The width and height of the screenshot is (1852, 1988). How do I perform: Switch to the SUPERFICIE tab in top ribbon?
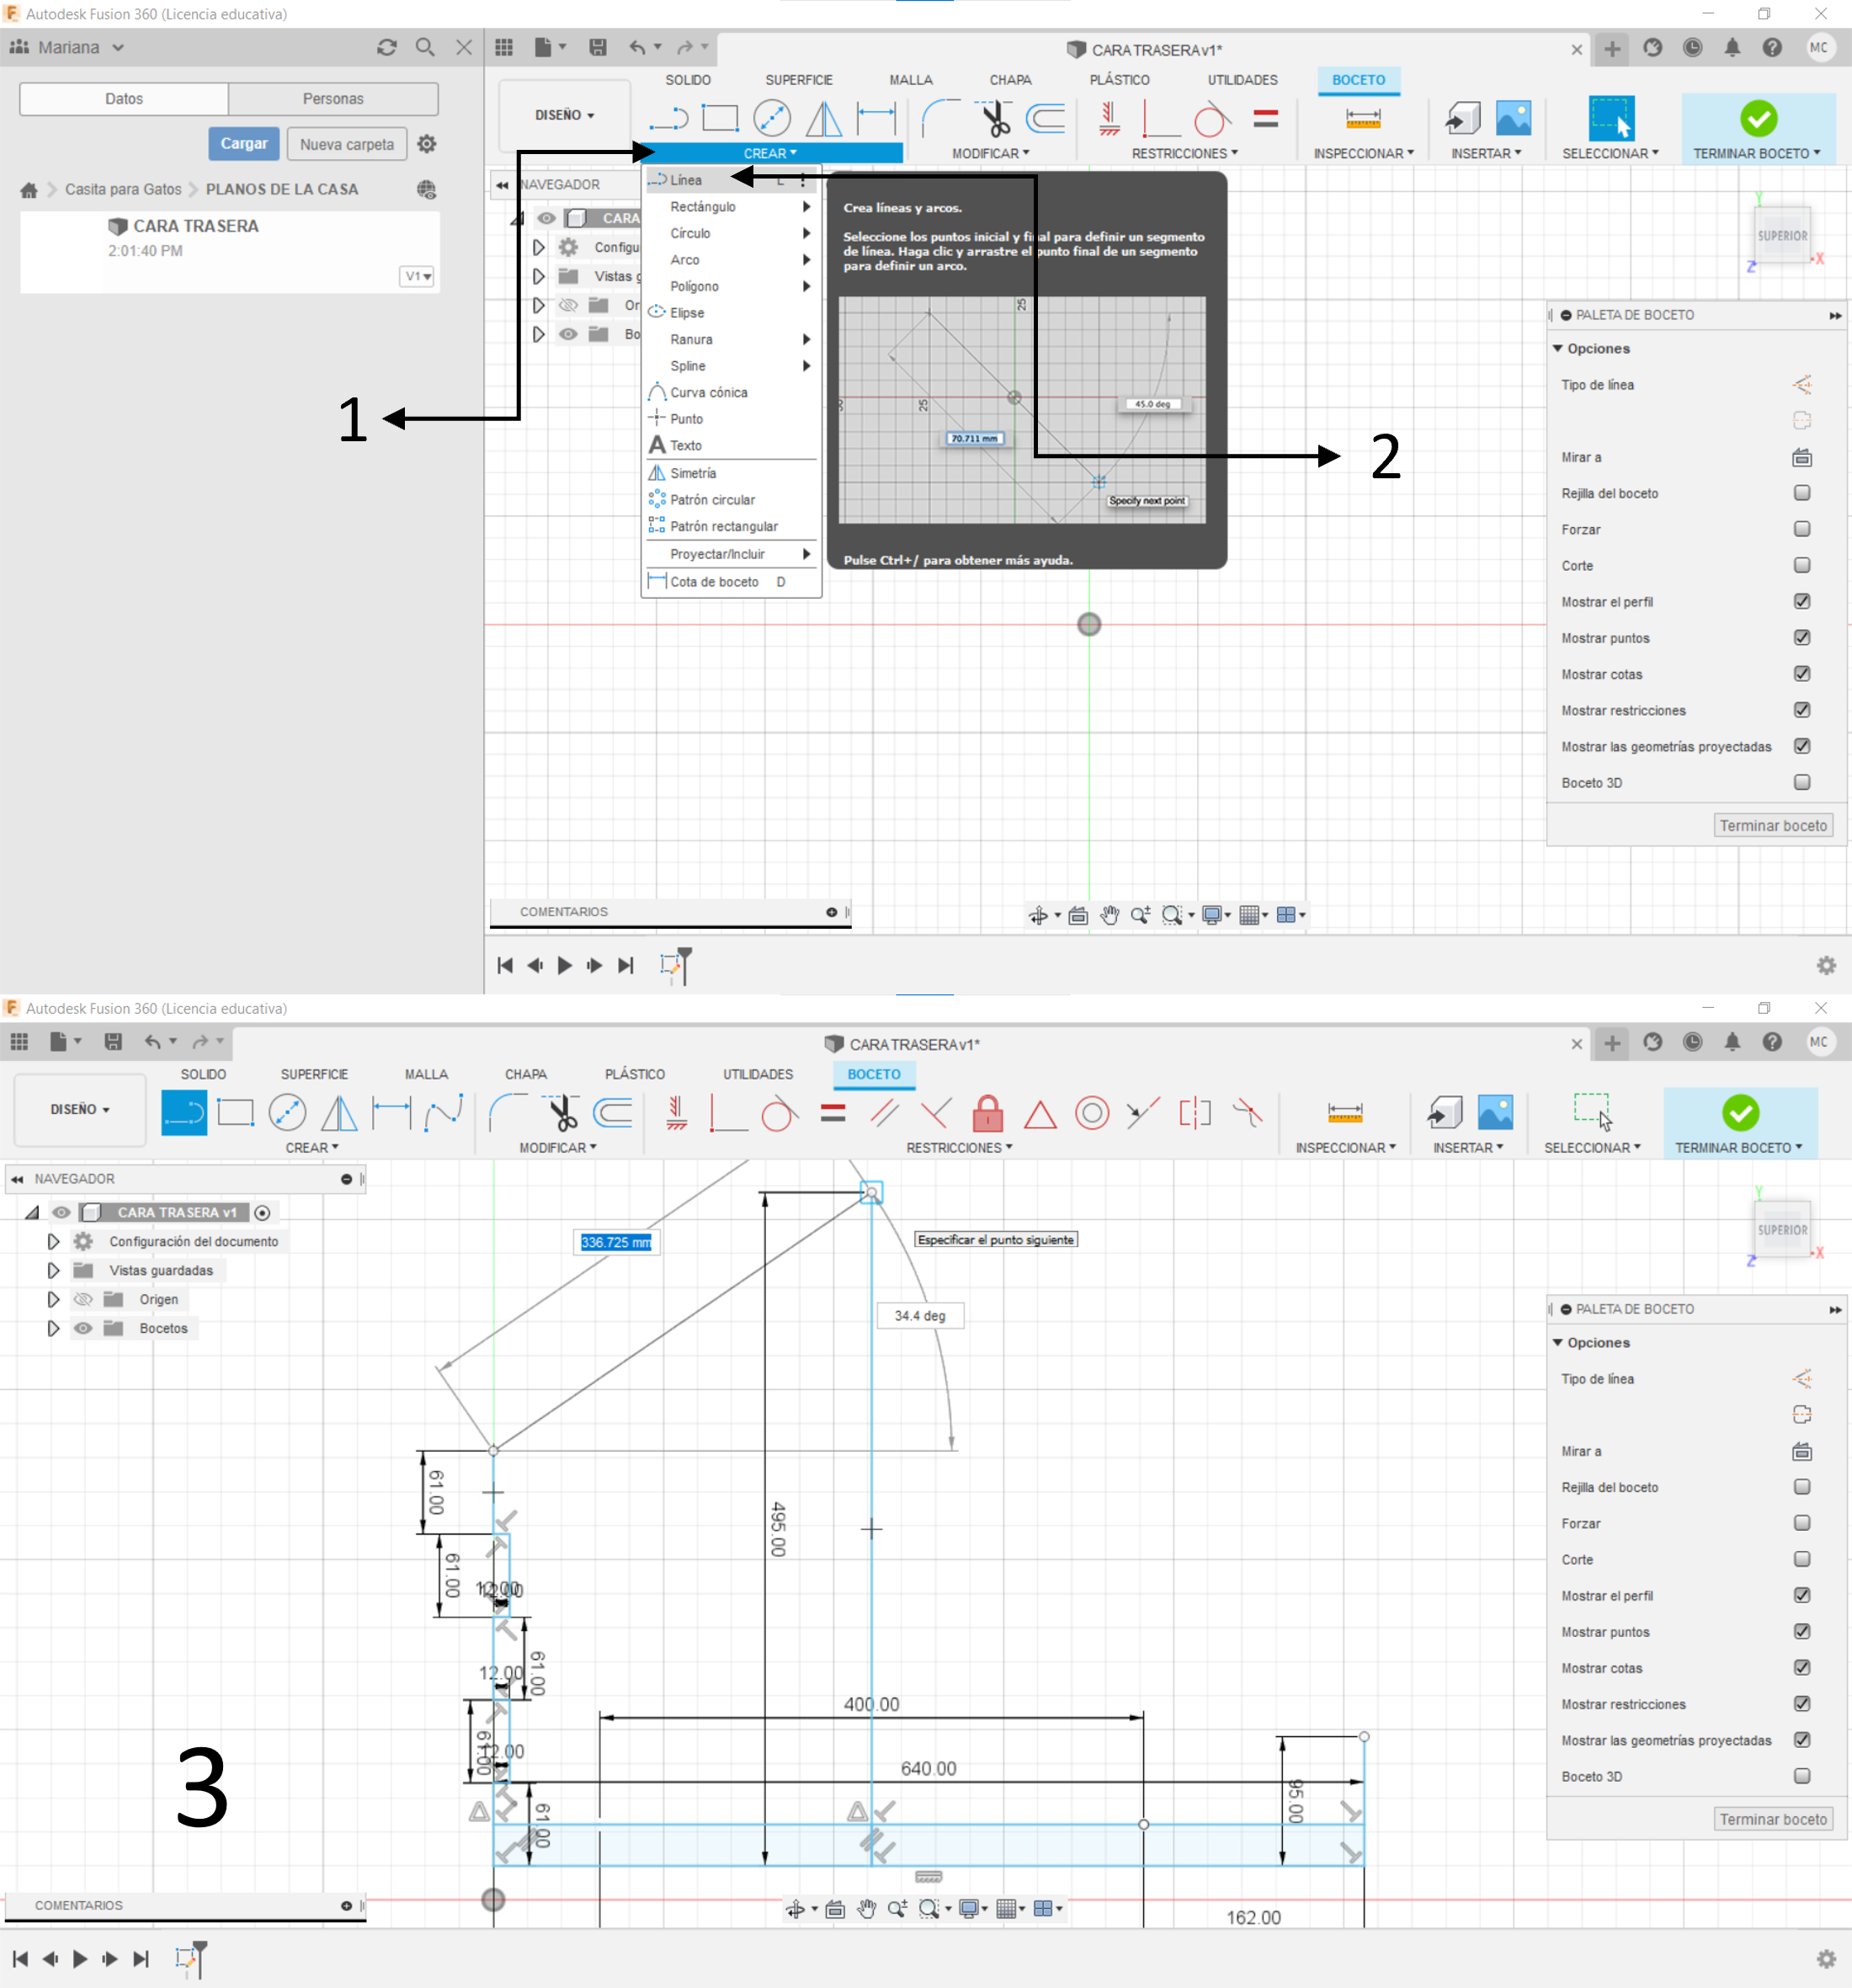click(x=798, y=80)
